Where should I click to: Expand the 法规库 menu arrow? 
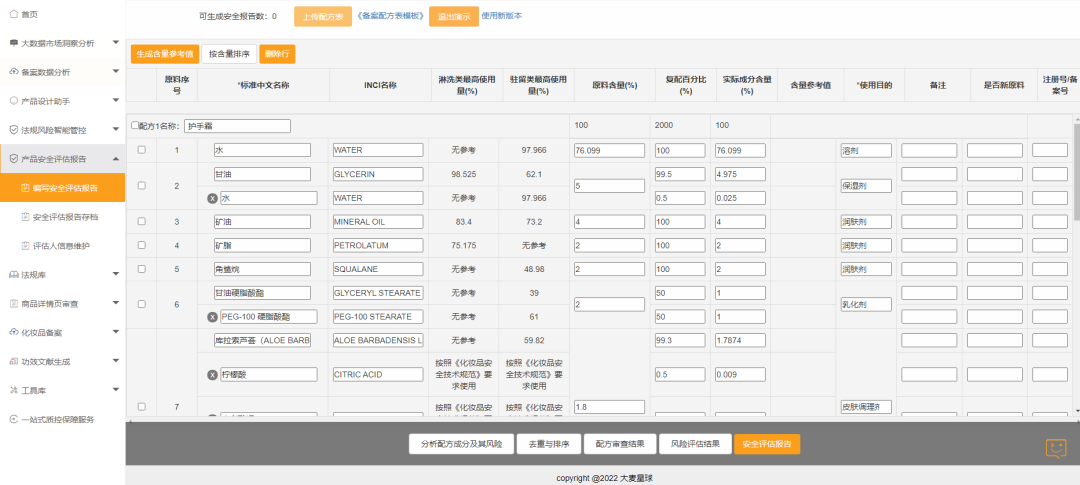[116, 274]
